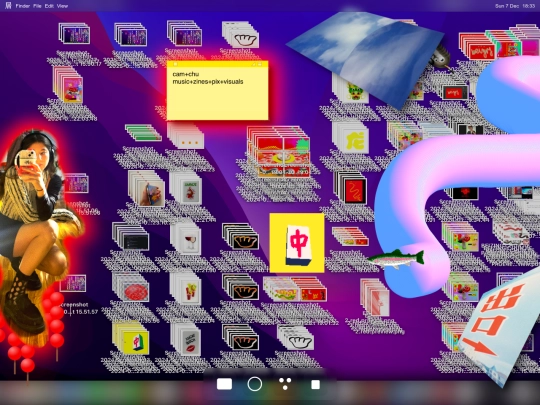Open white dumpling stack above the dock
The width and height of the screenshot is (540, 405).
click(x=296, y=338)
